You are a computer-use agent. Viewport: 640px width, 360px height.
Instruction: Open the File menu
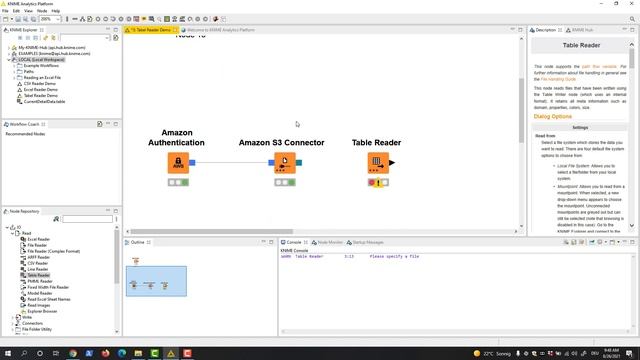click(x=5, y=11)
